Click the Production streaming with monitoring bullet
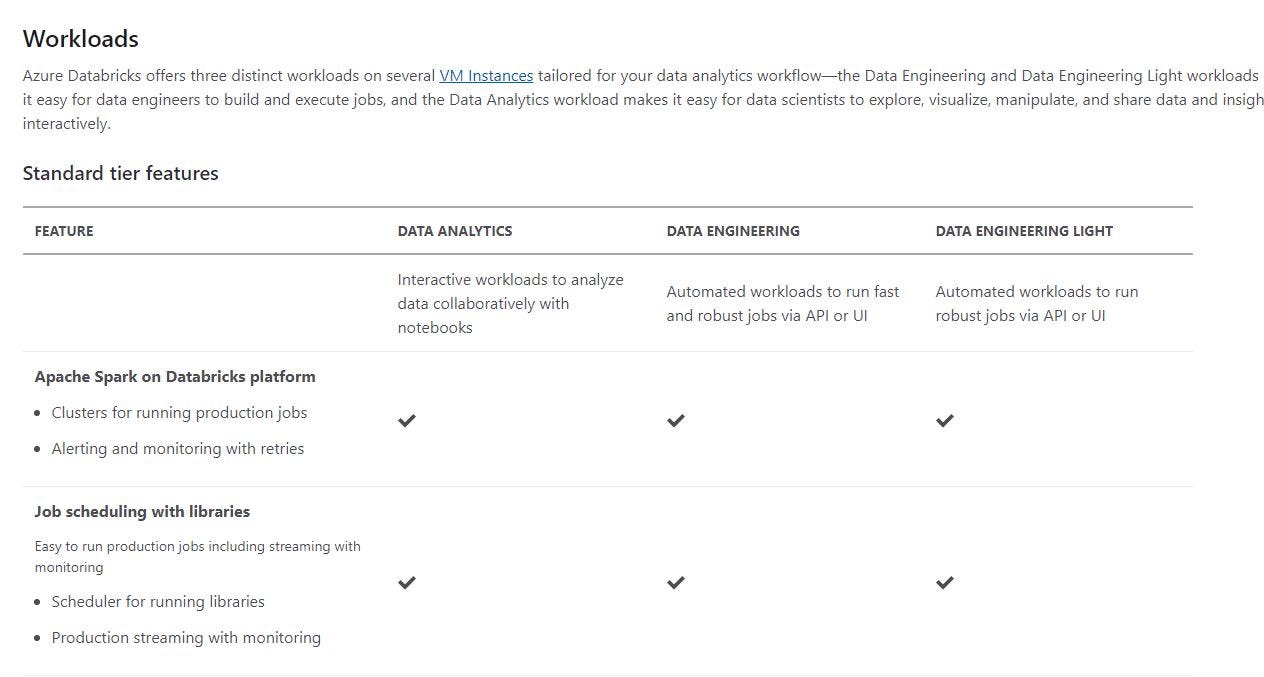Screen dimensions: 1264x677 186,638
